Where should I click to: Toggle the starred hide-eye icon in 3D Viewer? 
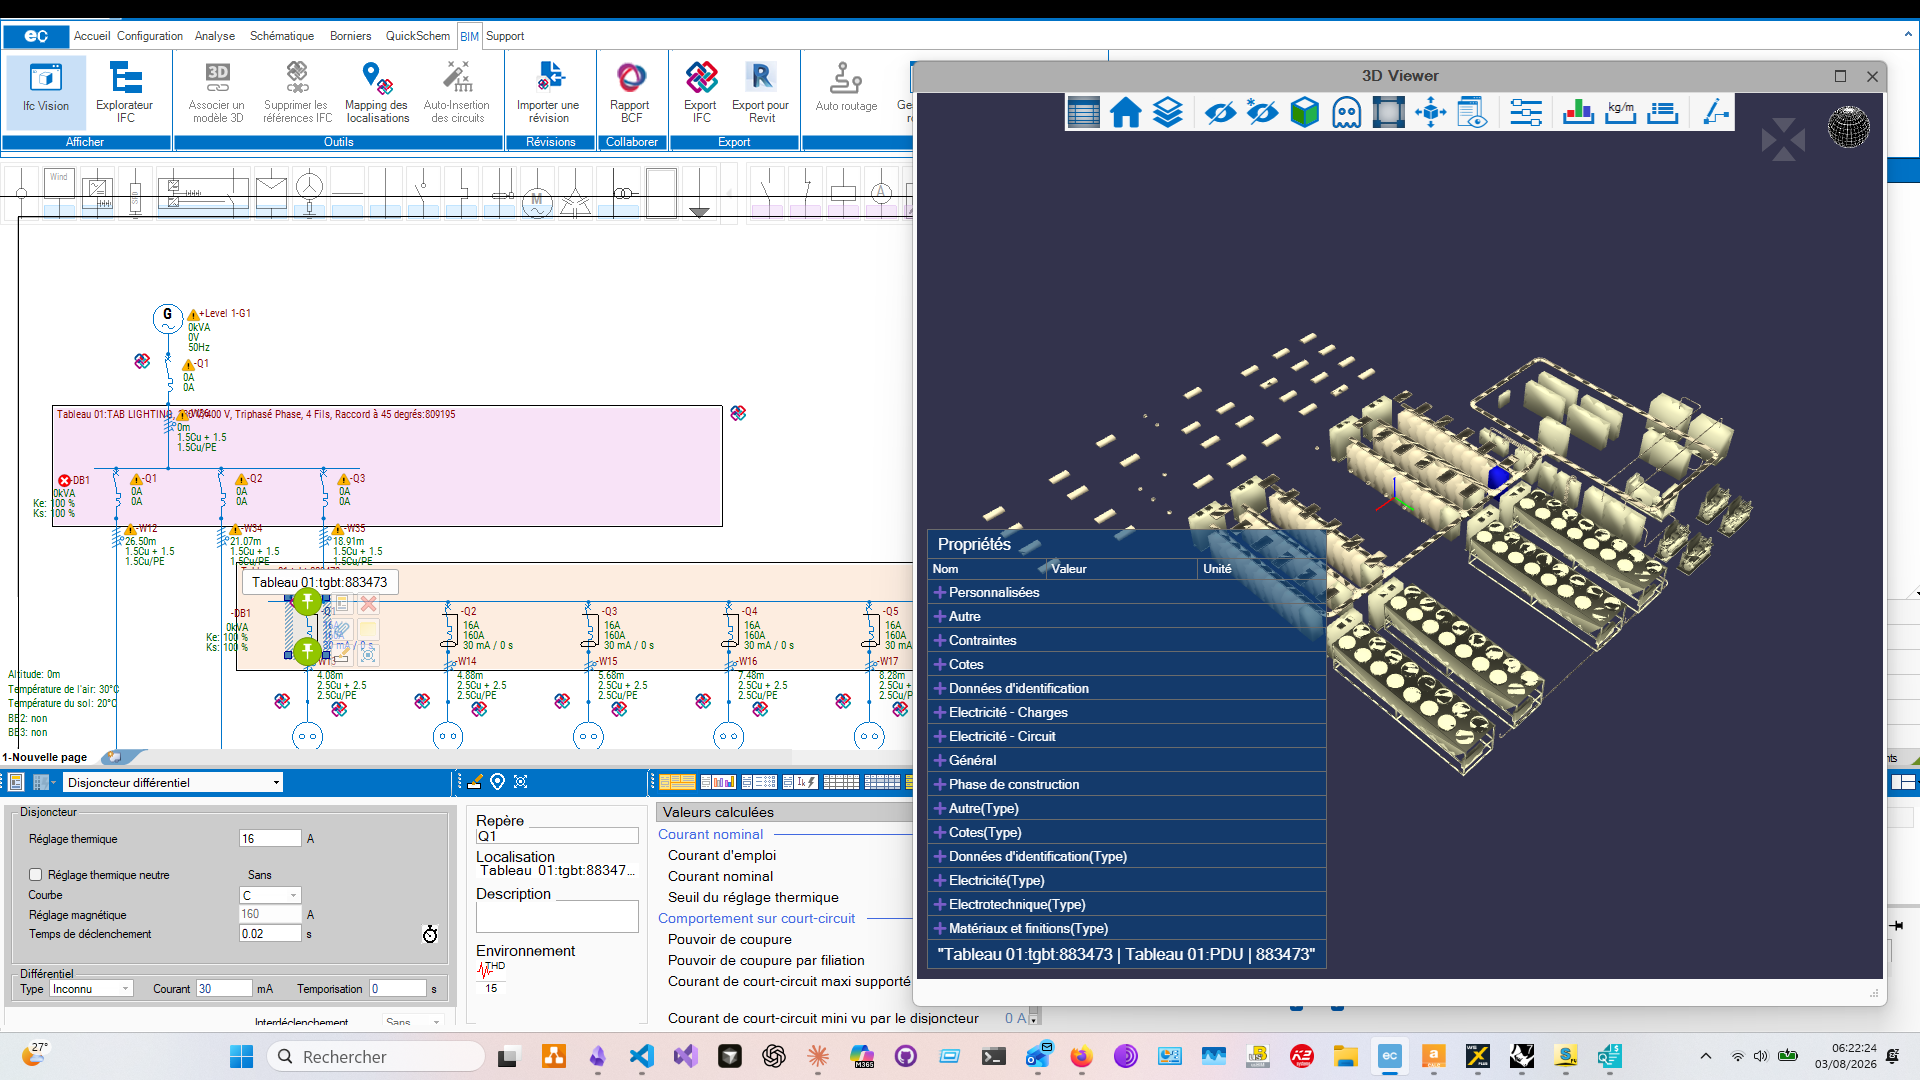1262,112
